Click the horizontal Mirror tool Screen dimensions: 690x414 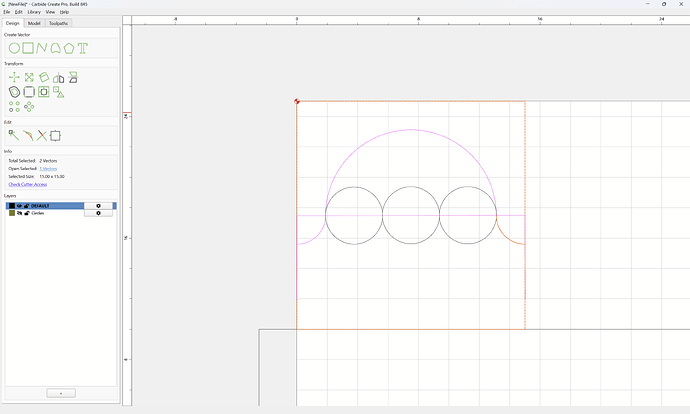pos(59,78)
